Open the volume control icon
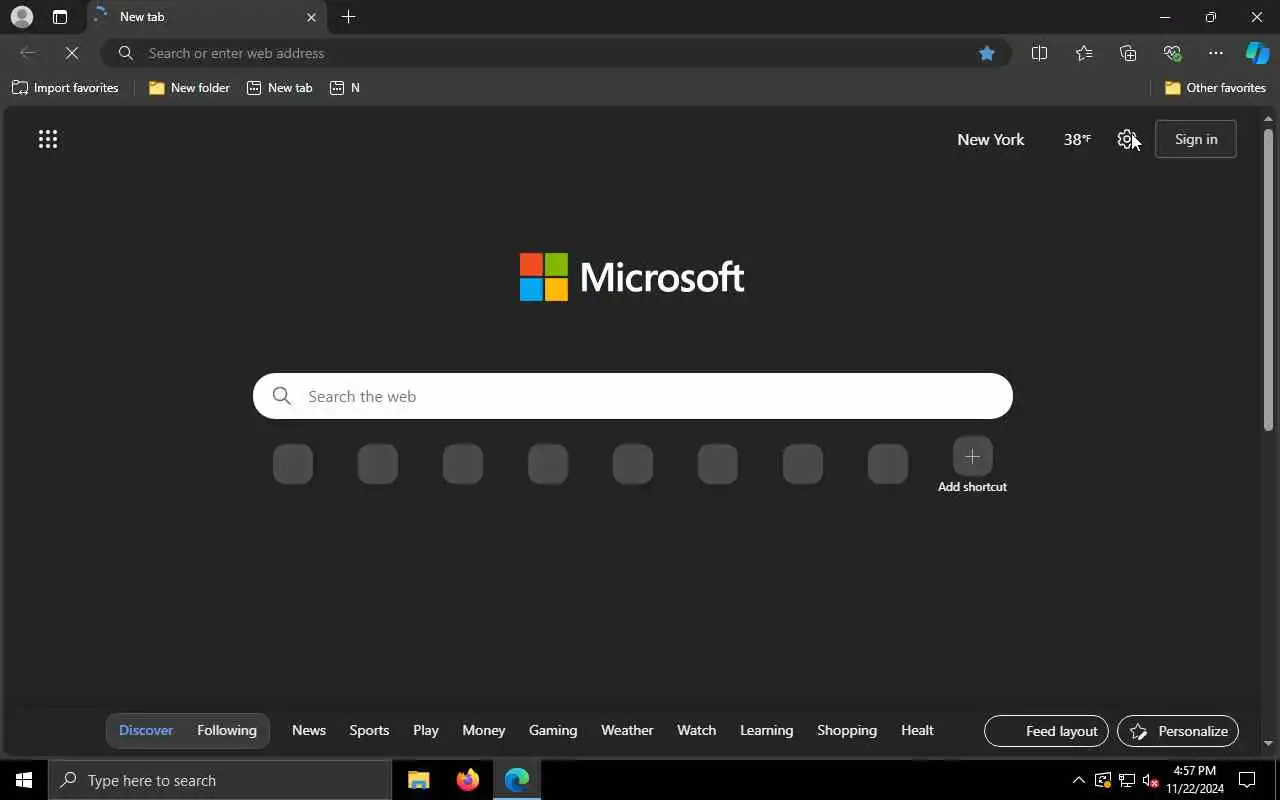Screen dimensions: 1280x800 1150,780
